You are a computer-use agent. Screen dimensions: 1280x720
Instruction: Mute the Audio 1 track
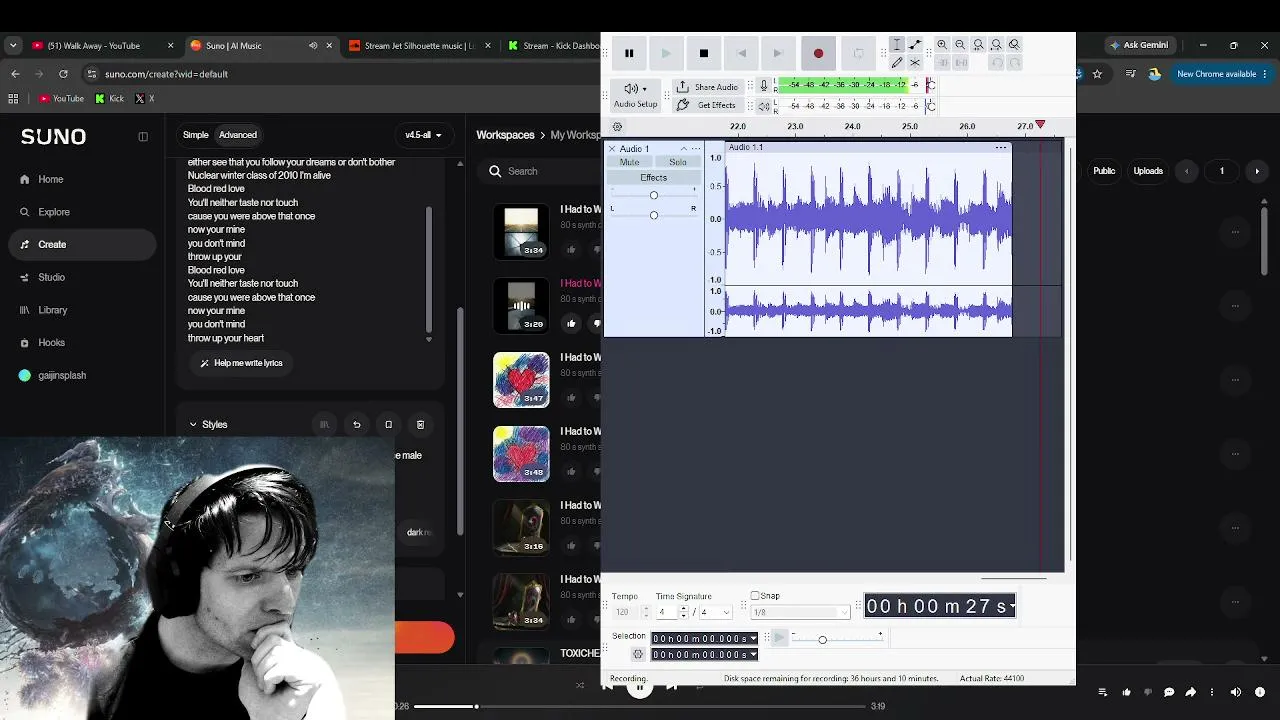629,163
